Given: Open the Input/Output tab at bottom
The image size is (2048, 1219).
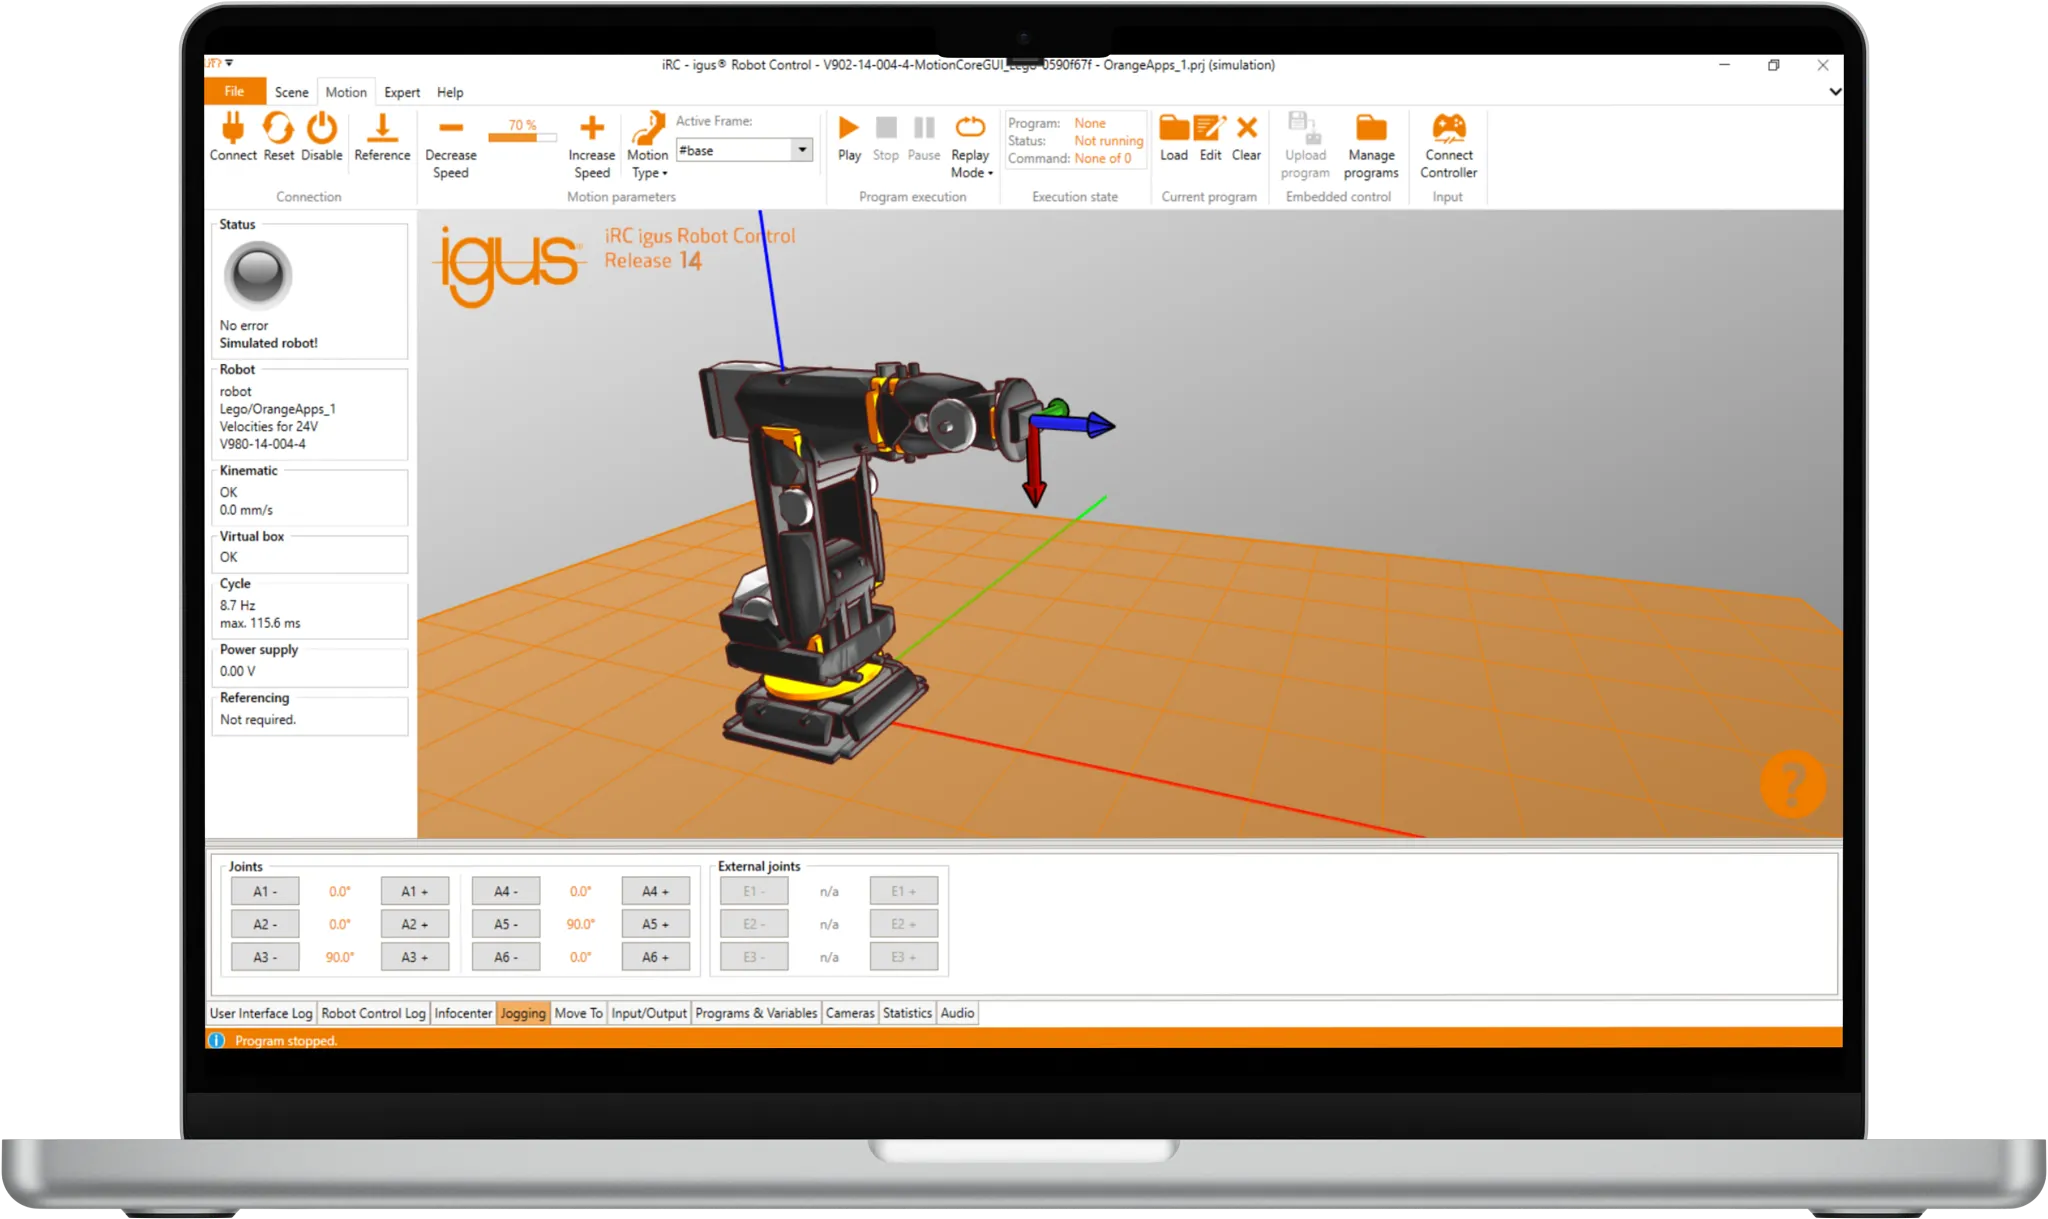Looking at the screenshot, I should [647, 1013].
